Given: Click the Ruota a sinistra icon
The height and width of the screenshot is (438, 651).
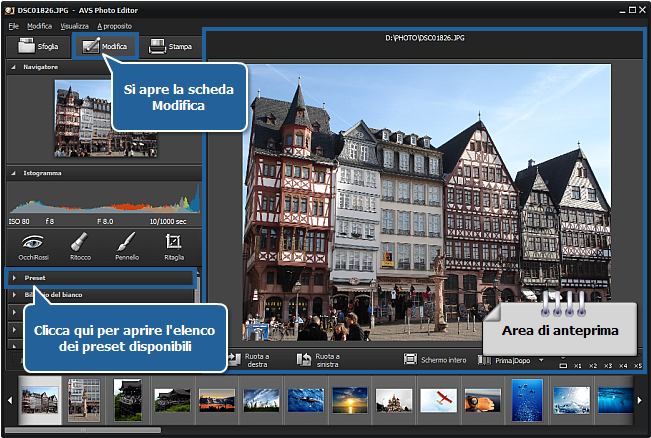Looking at the screenshot, I should point(304,360).
